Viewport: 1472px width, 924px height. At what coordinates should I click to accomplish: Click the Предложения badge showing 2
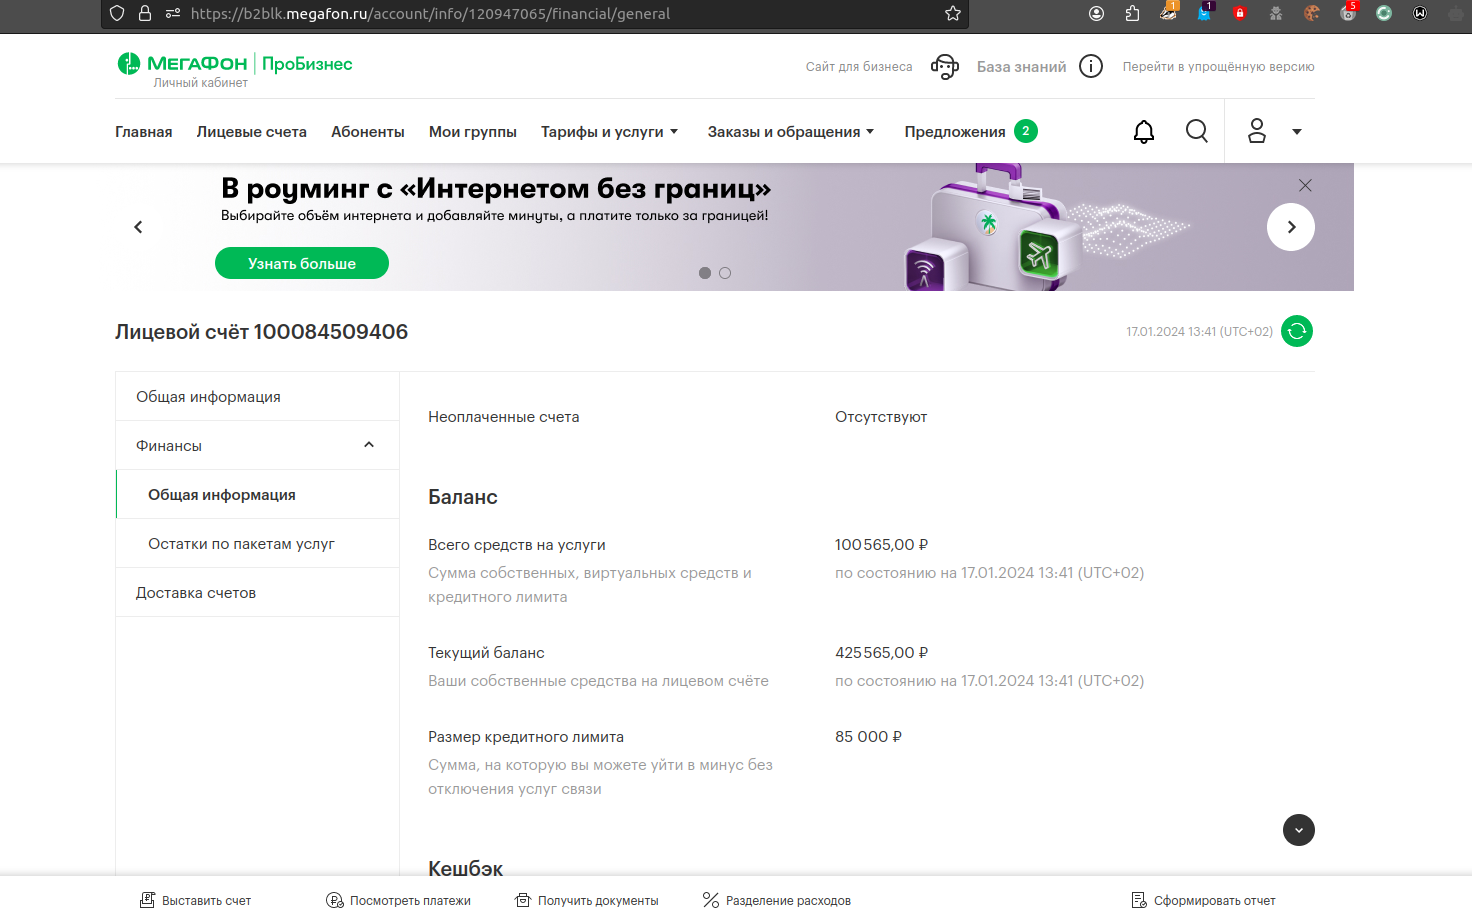tap(1026, 131)
